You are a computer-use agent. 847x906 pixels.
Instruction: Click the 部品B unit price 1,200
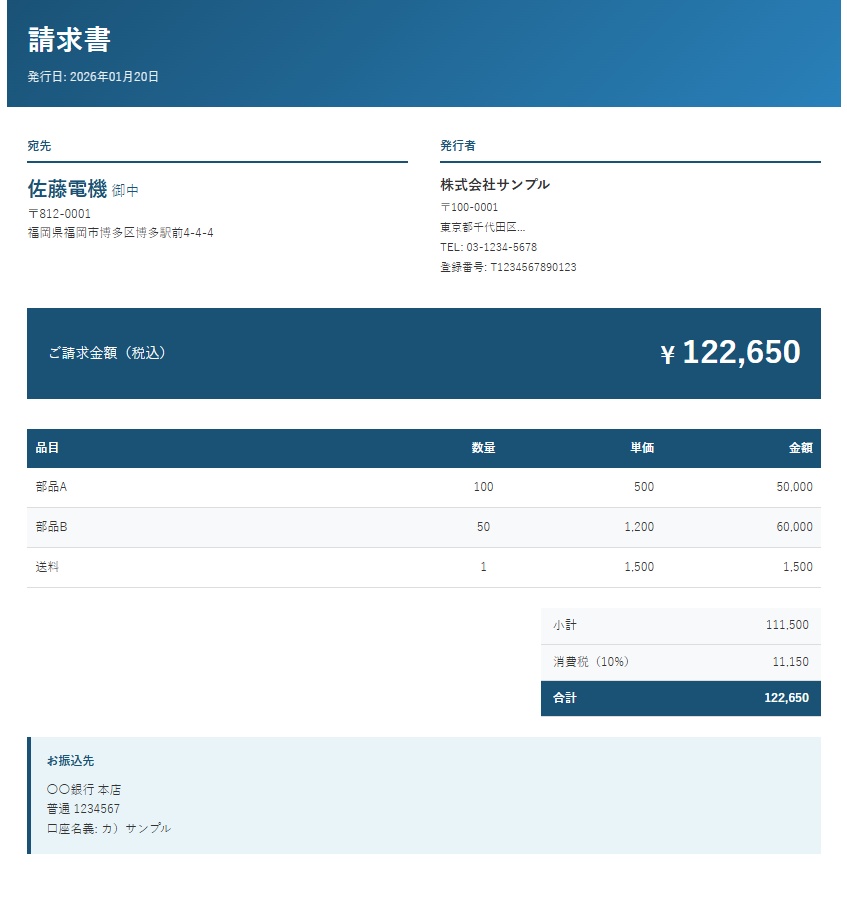click(x=640, y=527)
